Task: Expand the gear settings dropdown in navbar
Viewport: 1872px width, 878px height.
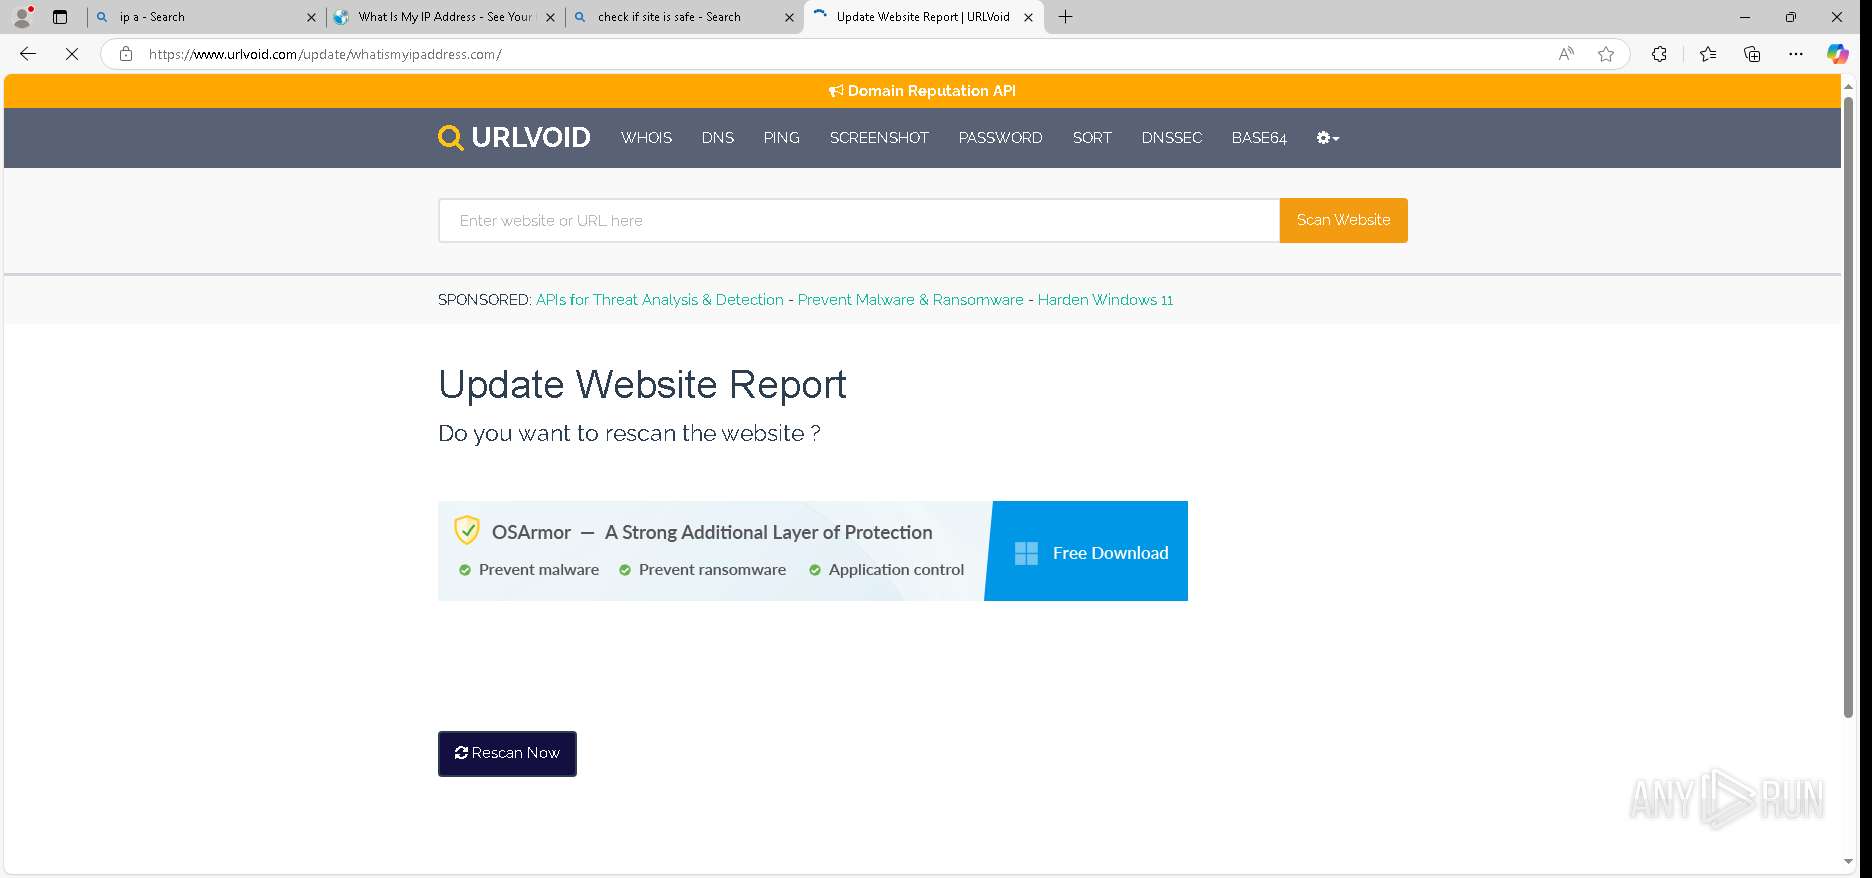Action: (x=1327, y=138)
